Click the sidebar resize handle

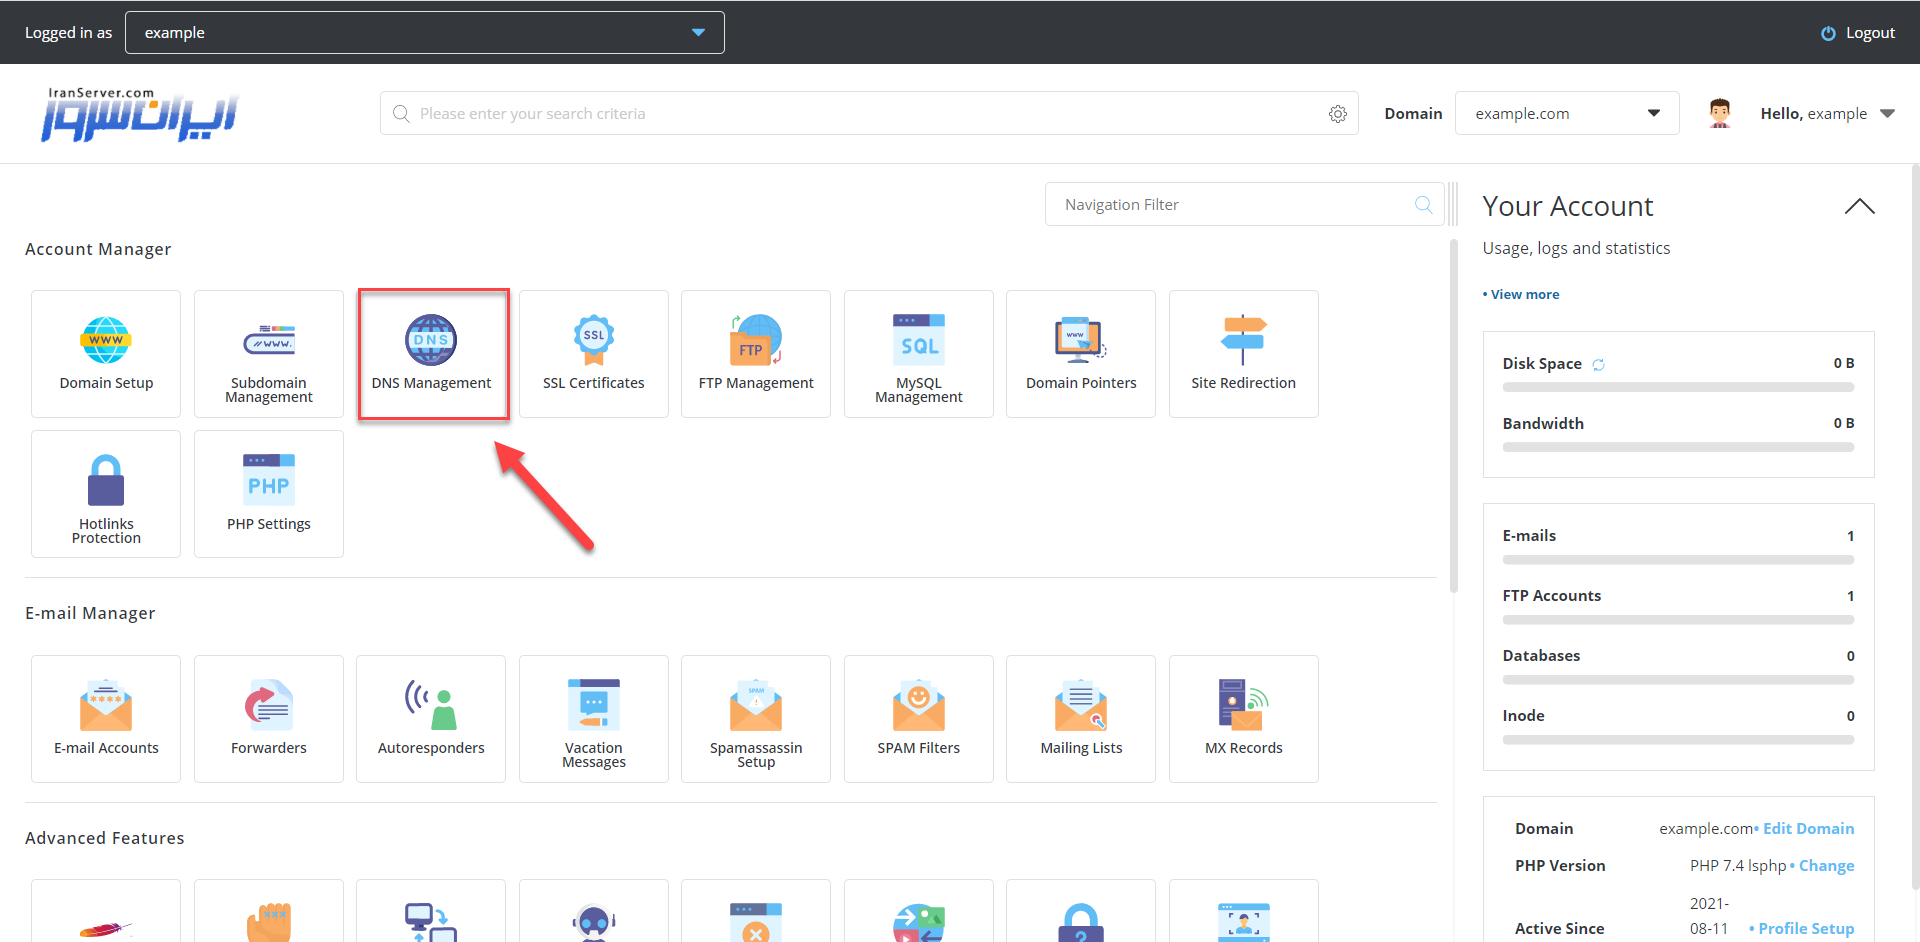click(1453, 205)
